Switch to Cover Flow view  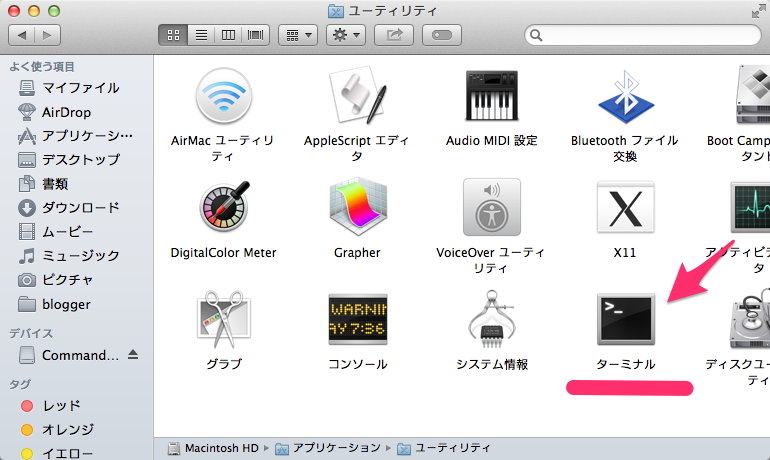256,35
